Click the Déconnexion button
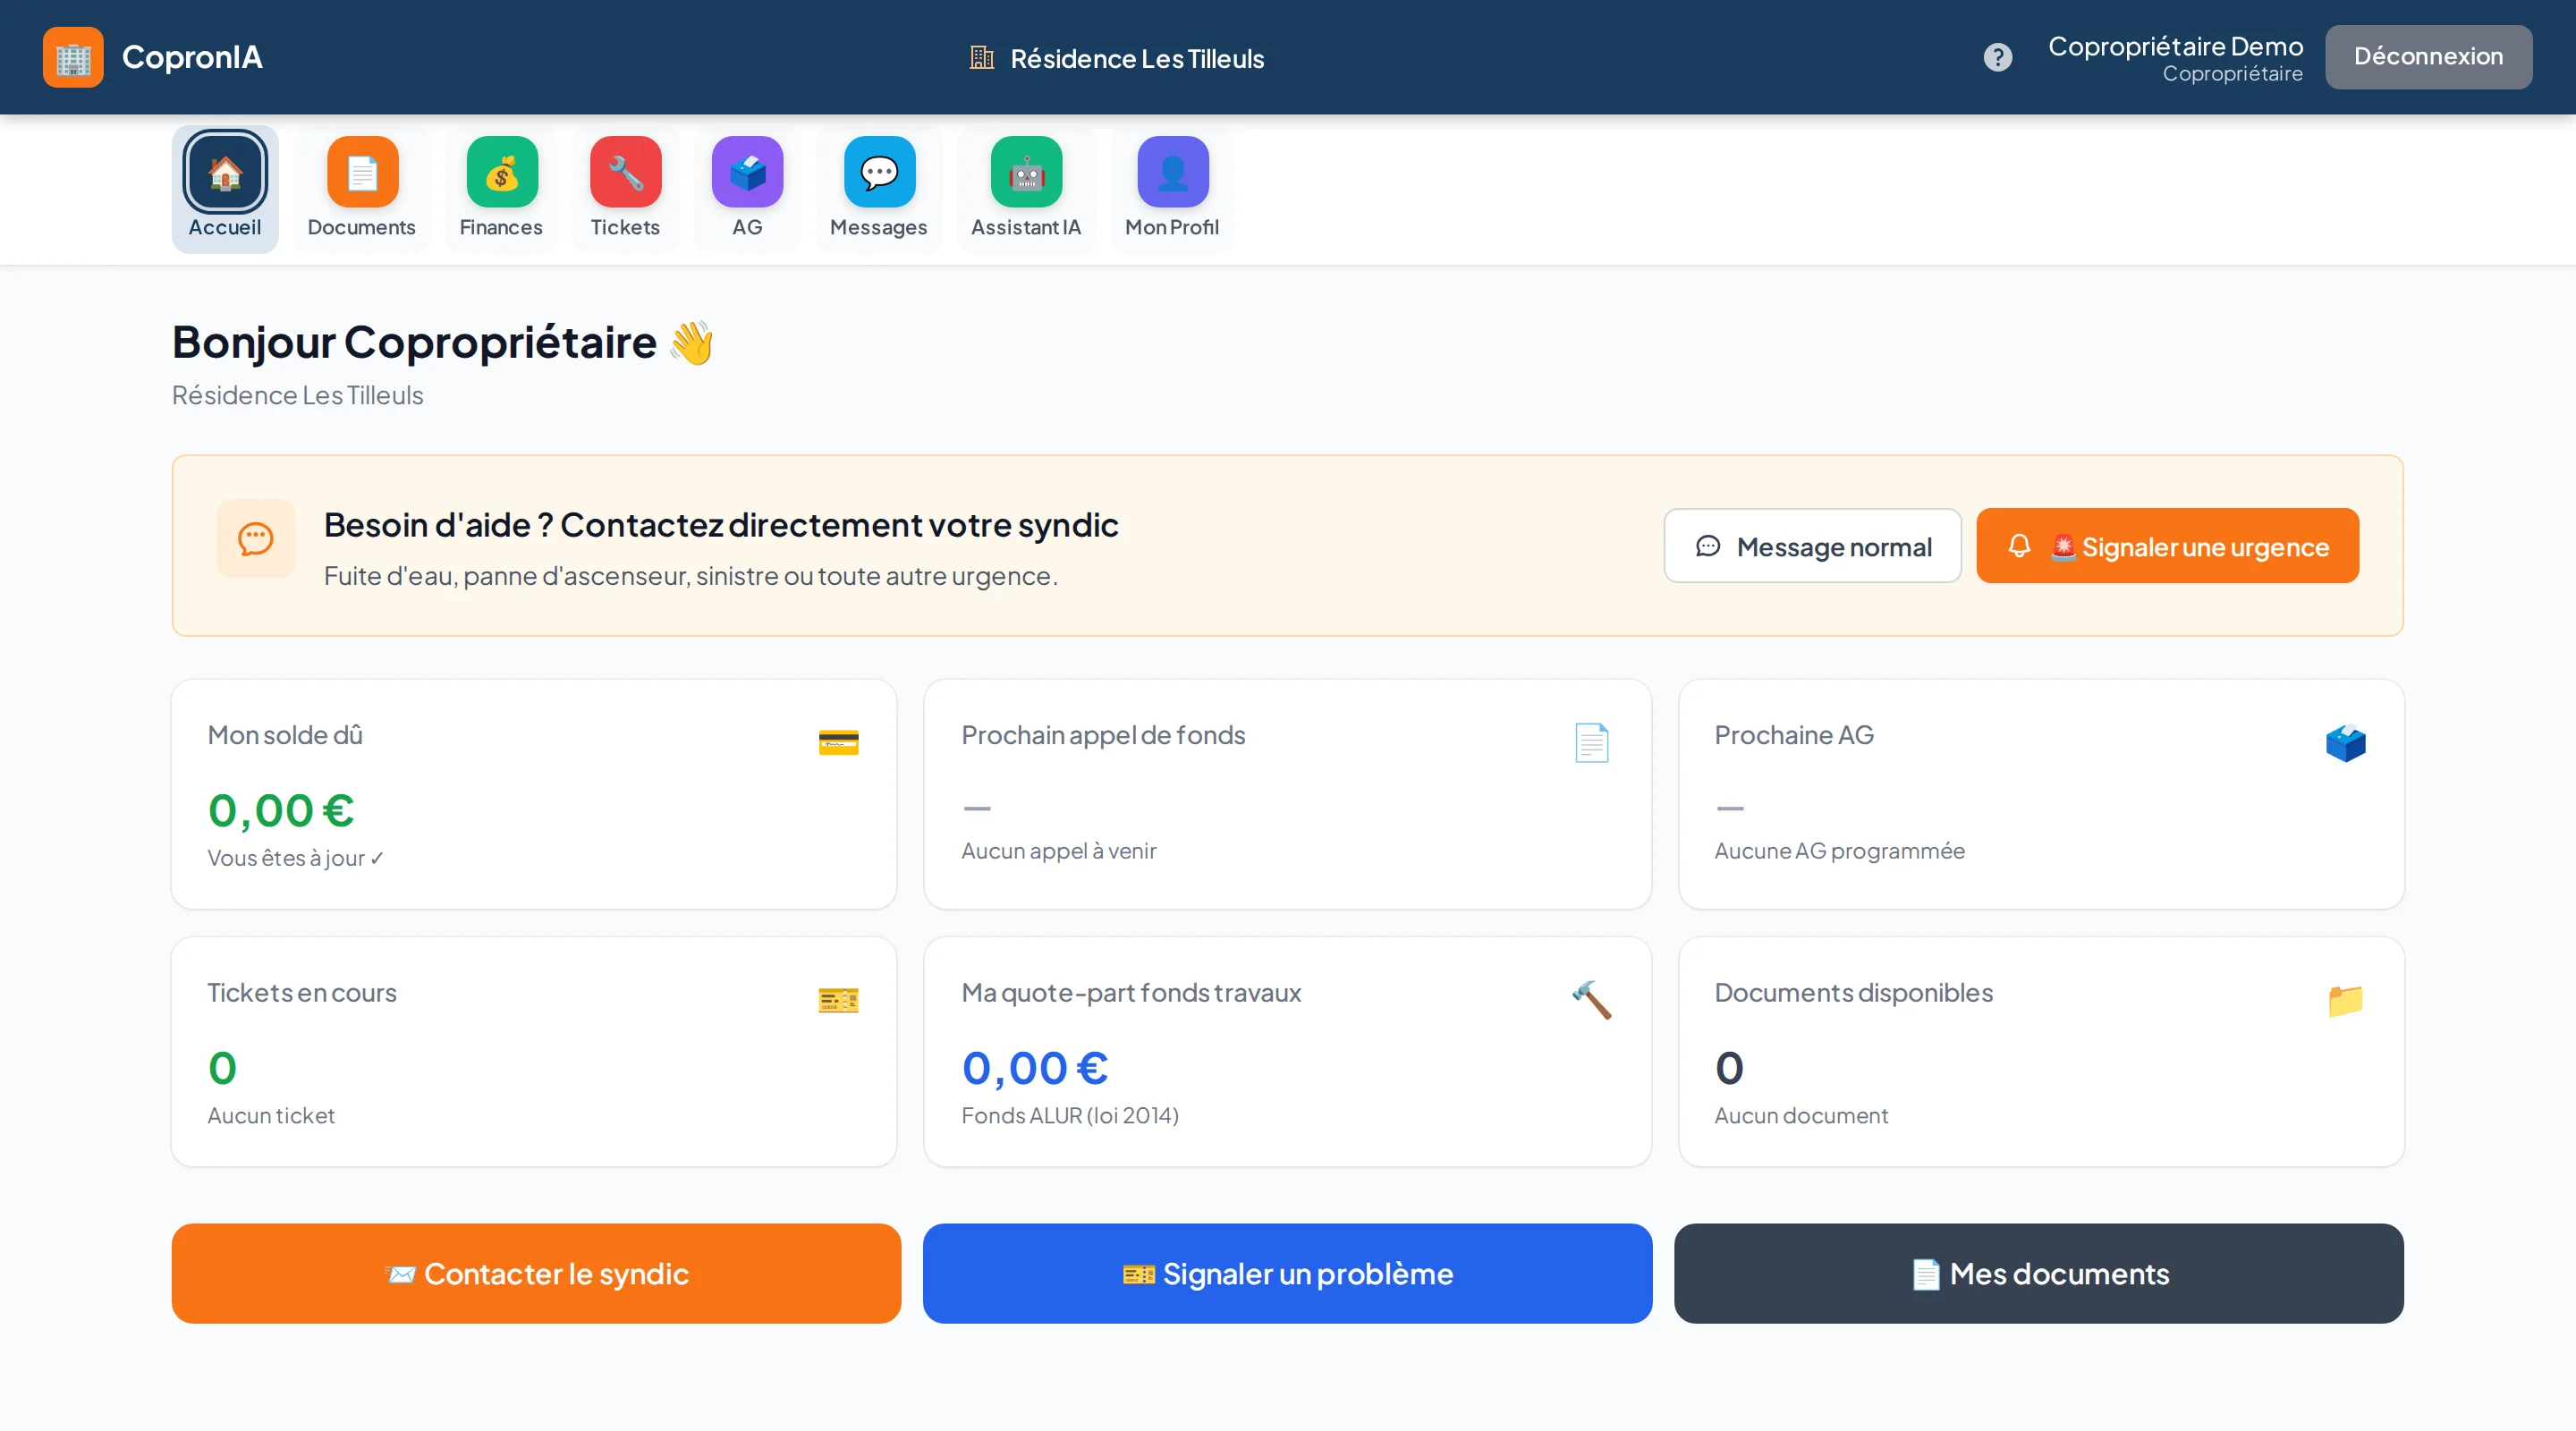The width and height of the screenshot is (2576, 1431). (x=2428, y=57)
